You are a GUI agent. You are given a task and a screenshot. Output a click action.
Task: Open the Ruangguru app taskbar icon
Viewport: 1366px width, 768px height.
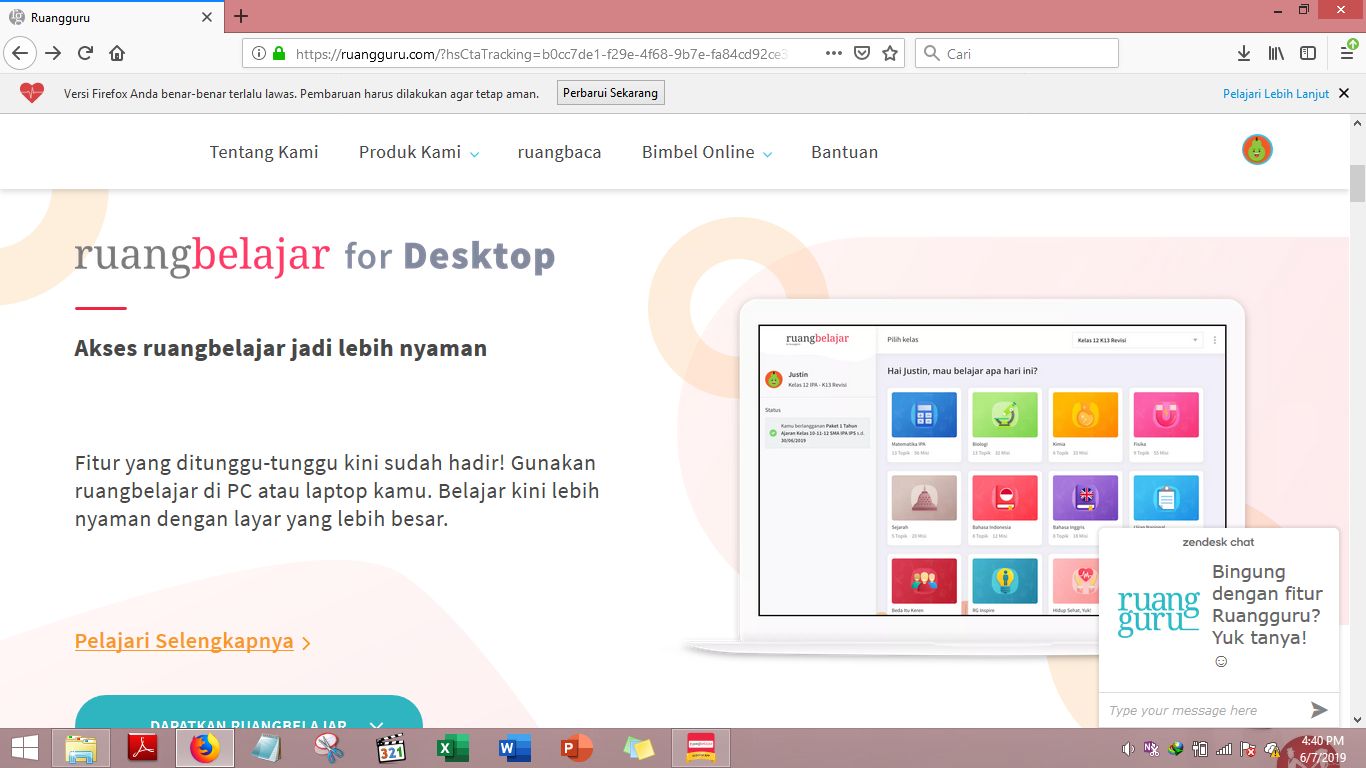click(701, 748)
